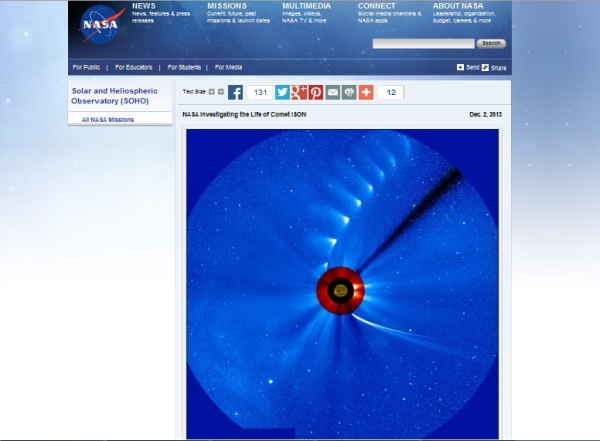Click the NASA logo

click(103, 25)
